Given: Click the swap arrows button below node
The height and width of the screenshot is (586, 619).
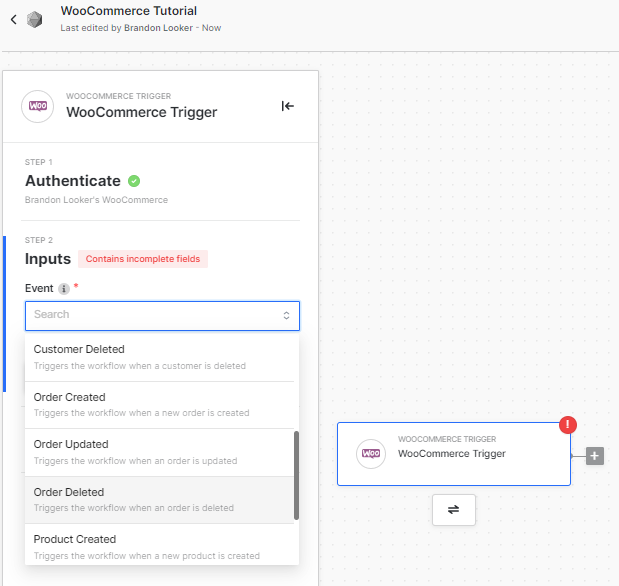Looking at the screenshot, I should [453, 509].
